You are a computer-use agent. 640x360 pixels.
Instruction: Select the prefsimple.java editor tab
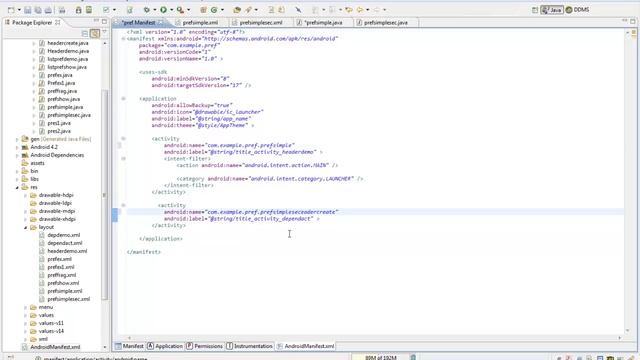[323, 23]
